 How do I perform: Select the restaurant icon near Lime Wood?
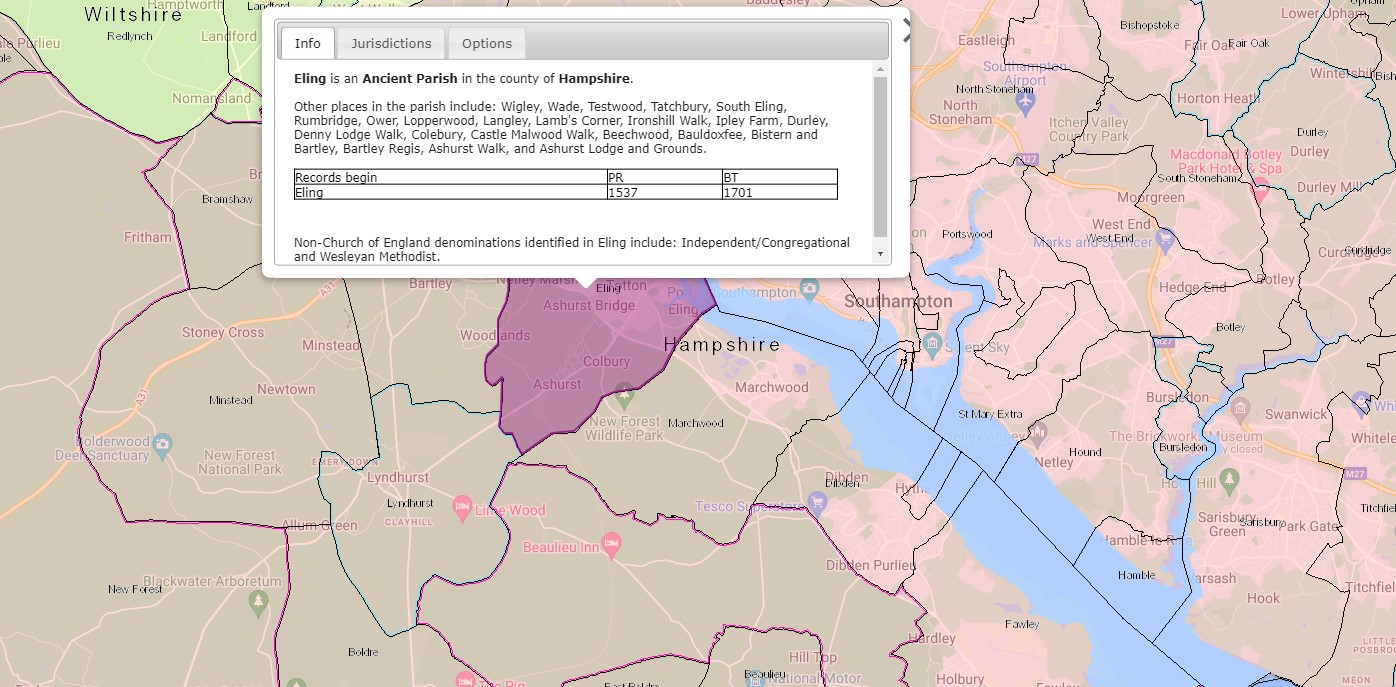click(462, 508)
